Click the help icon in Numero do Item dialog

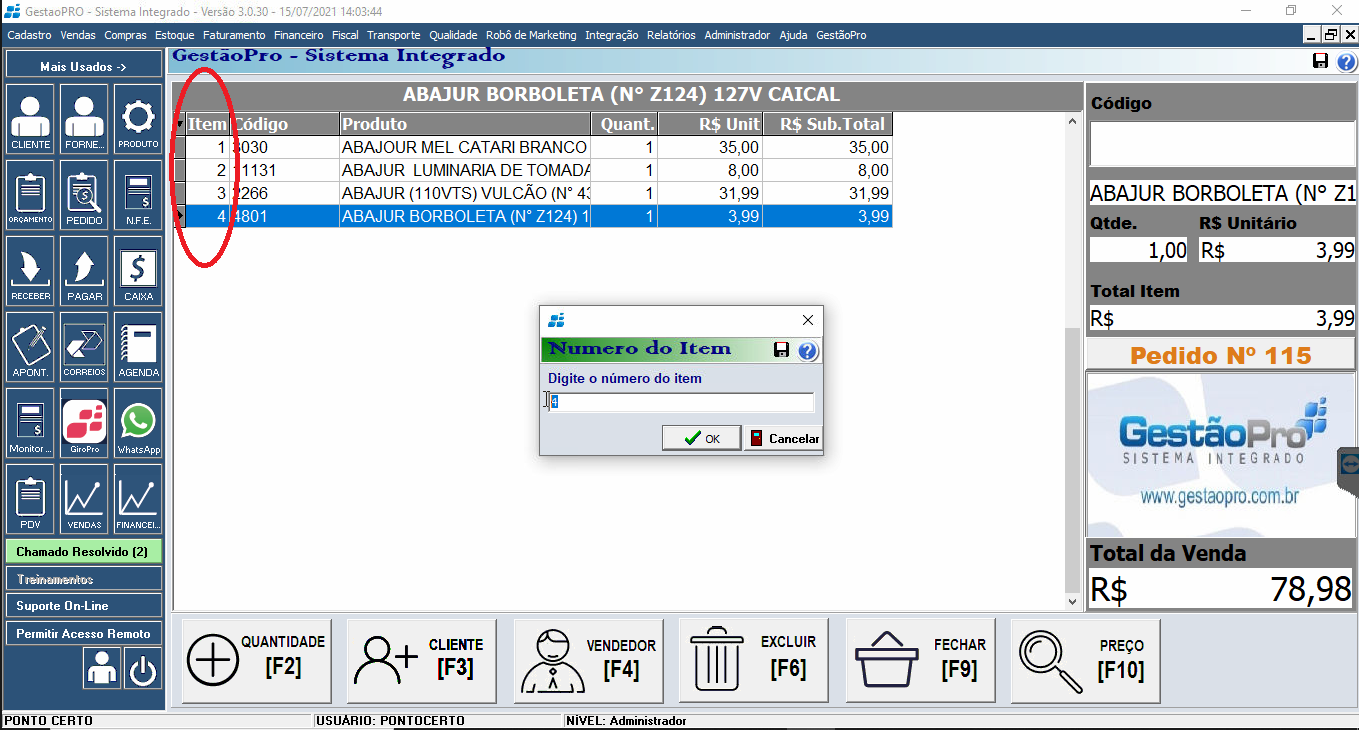click(x=808, y=350)
